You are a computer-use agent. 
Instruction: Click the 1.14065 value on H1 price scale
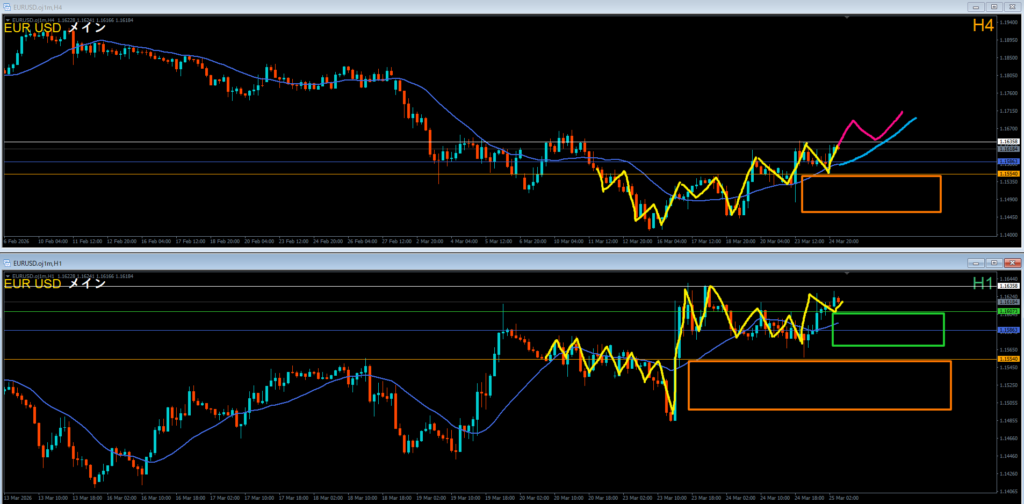pyautogui.click(x=1009, y=490)
